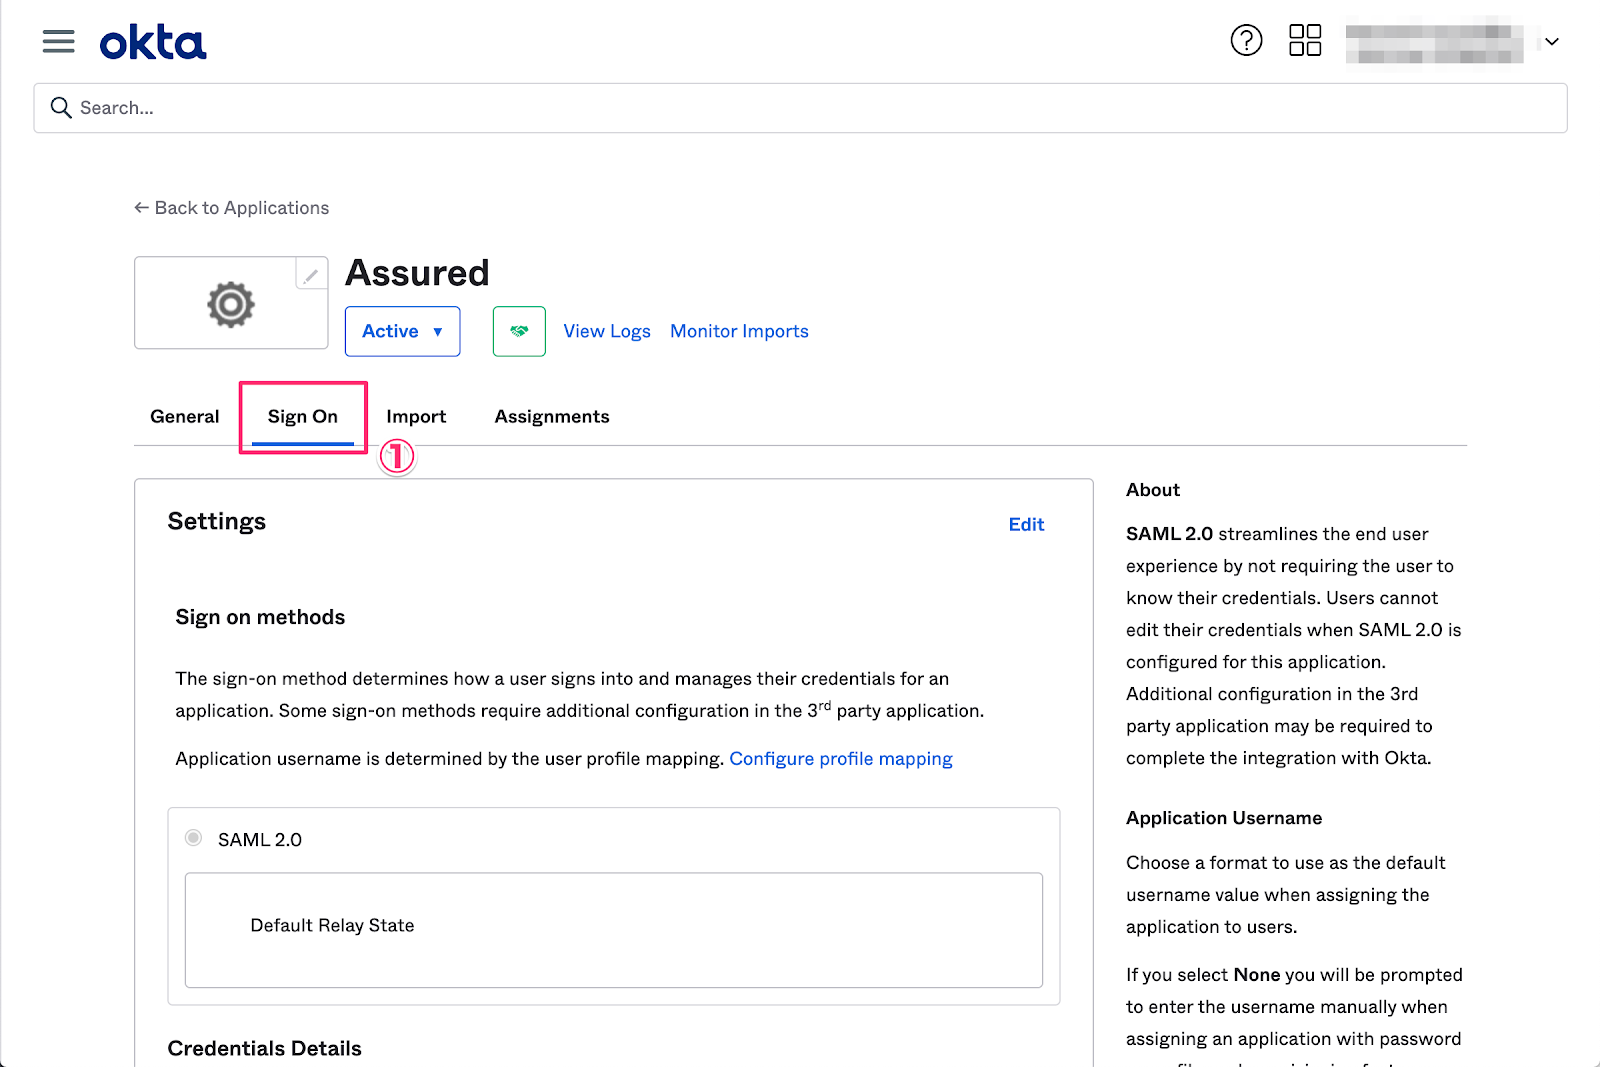Edit the app logo pencil icon
The image size is (1600, 1067).
click(x=311, y=274)
